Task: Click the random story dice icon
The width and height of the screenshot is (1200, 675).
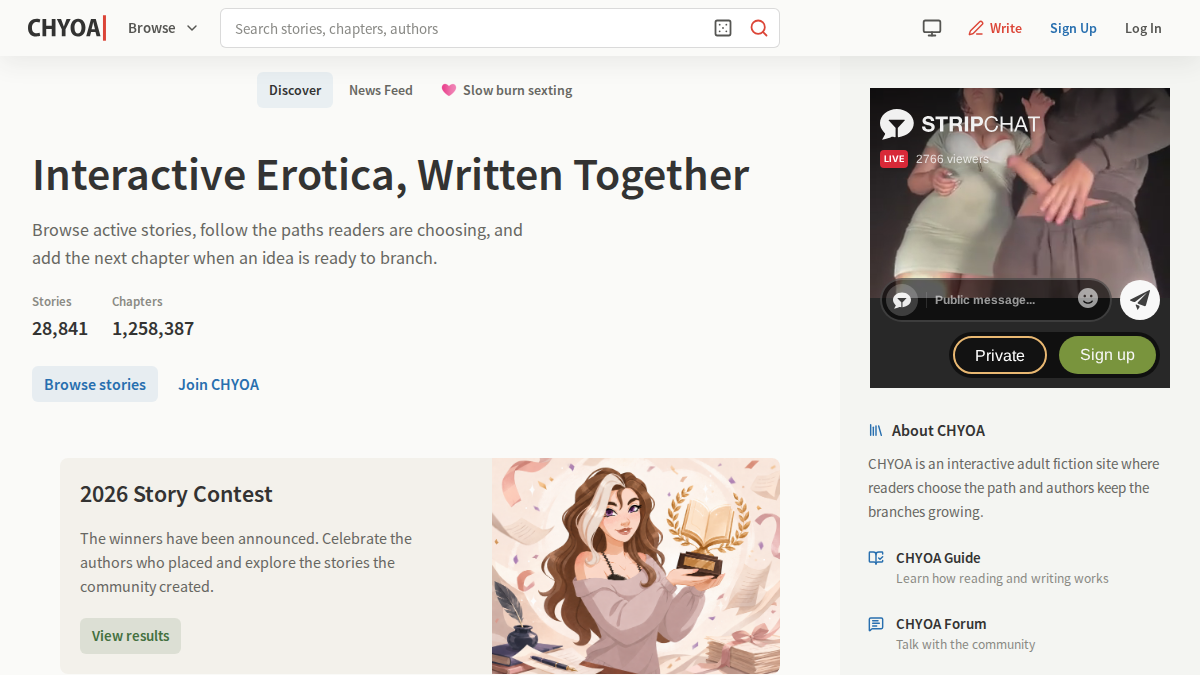Action: coord(723,28)
